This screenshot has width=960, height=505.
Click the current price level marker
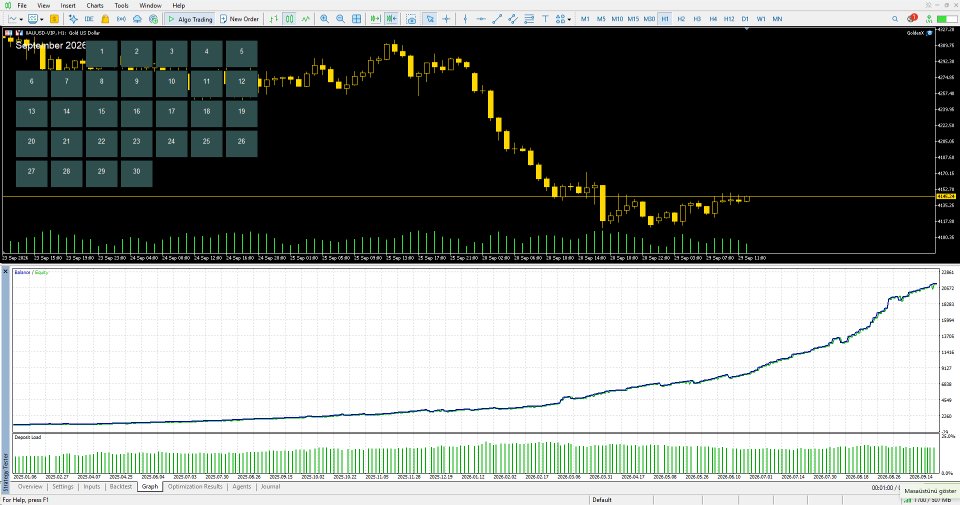[x=947, y=196]
